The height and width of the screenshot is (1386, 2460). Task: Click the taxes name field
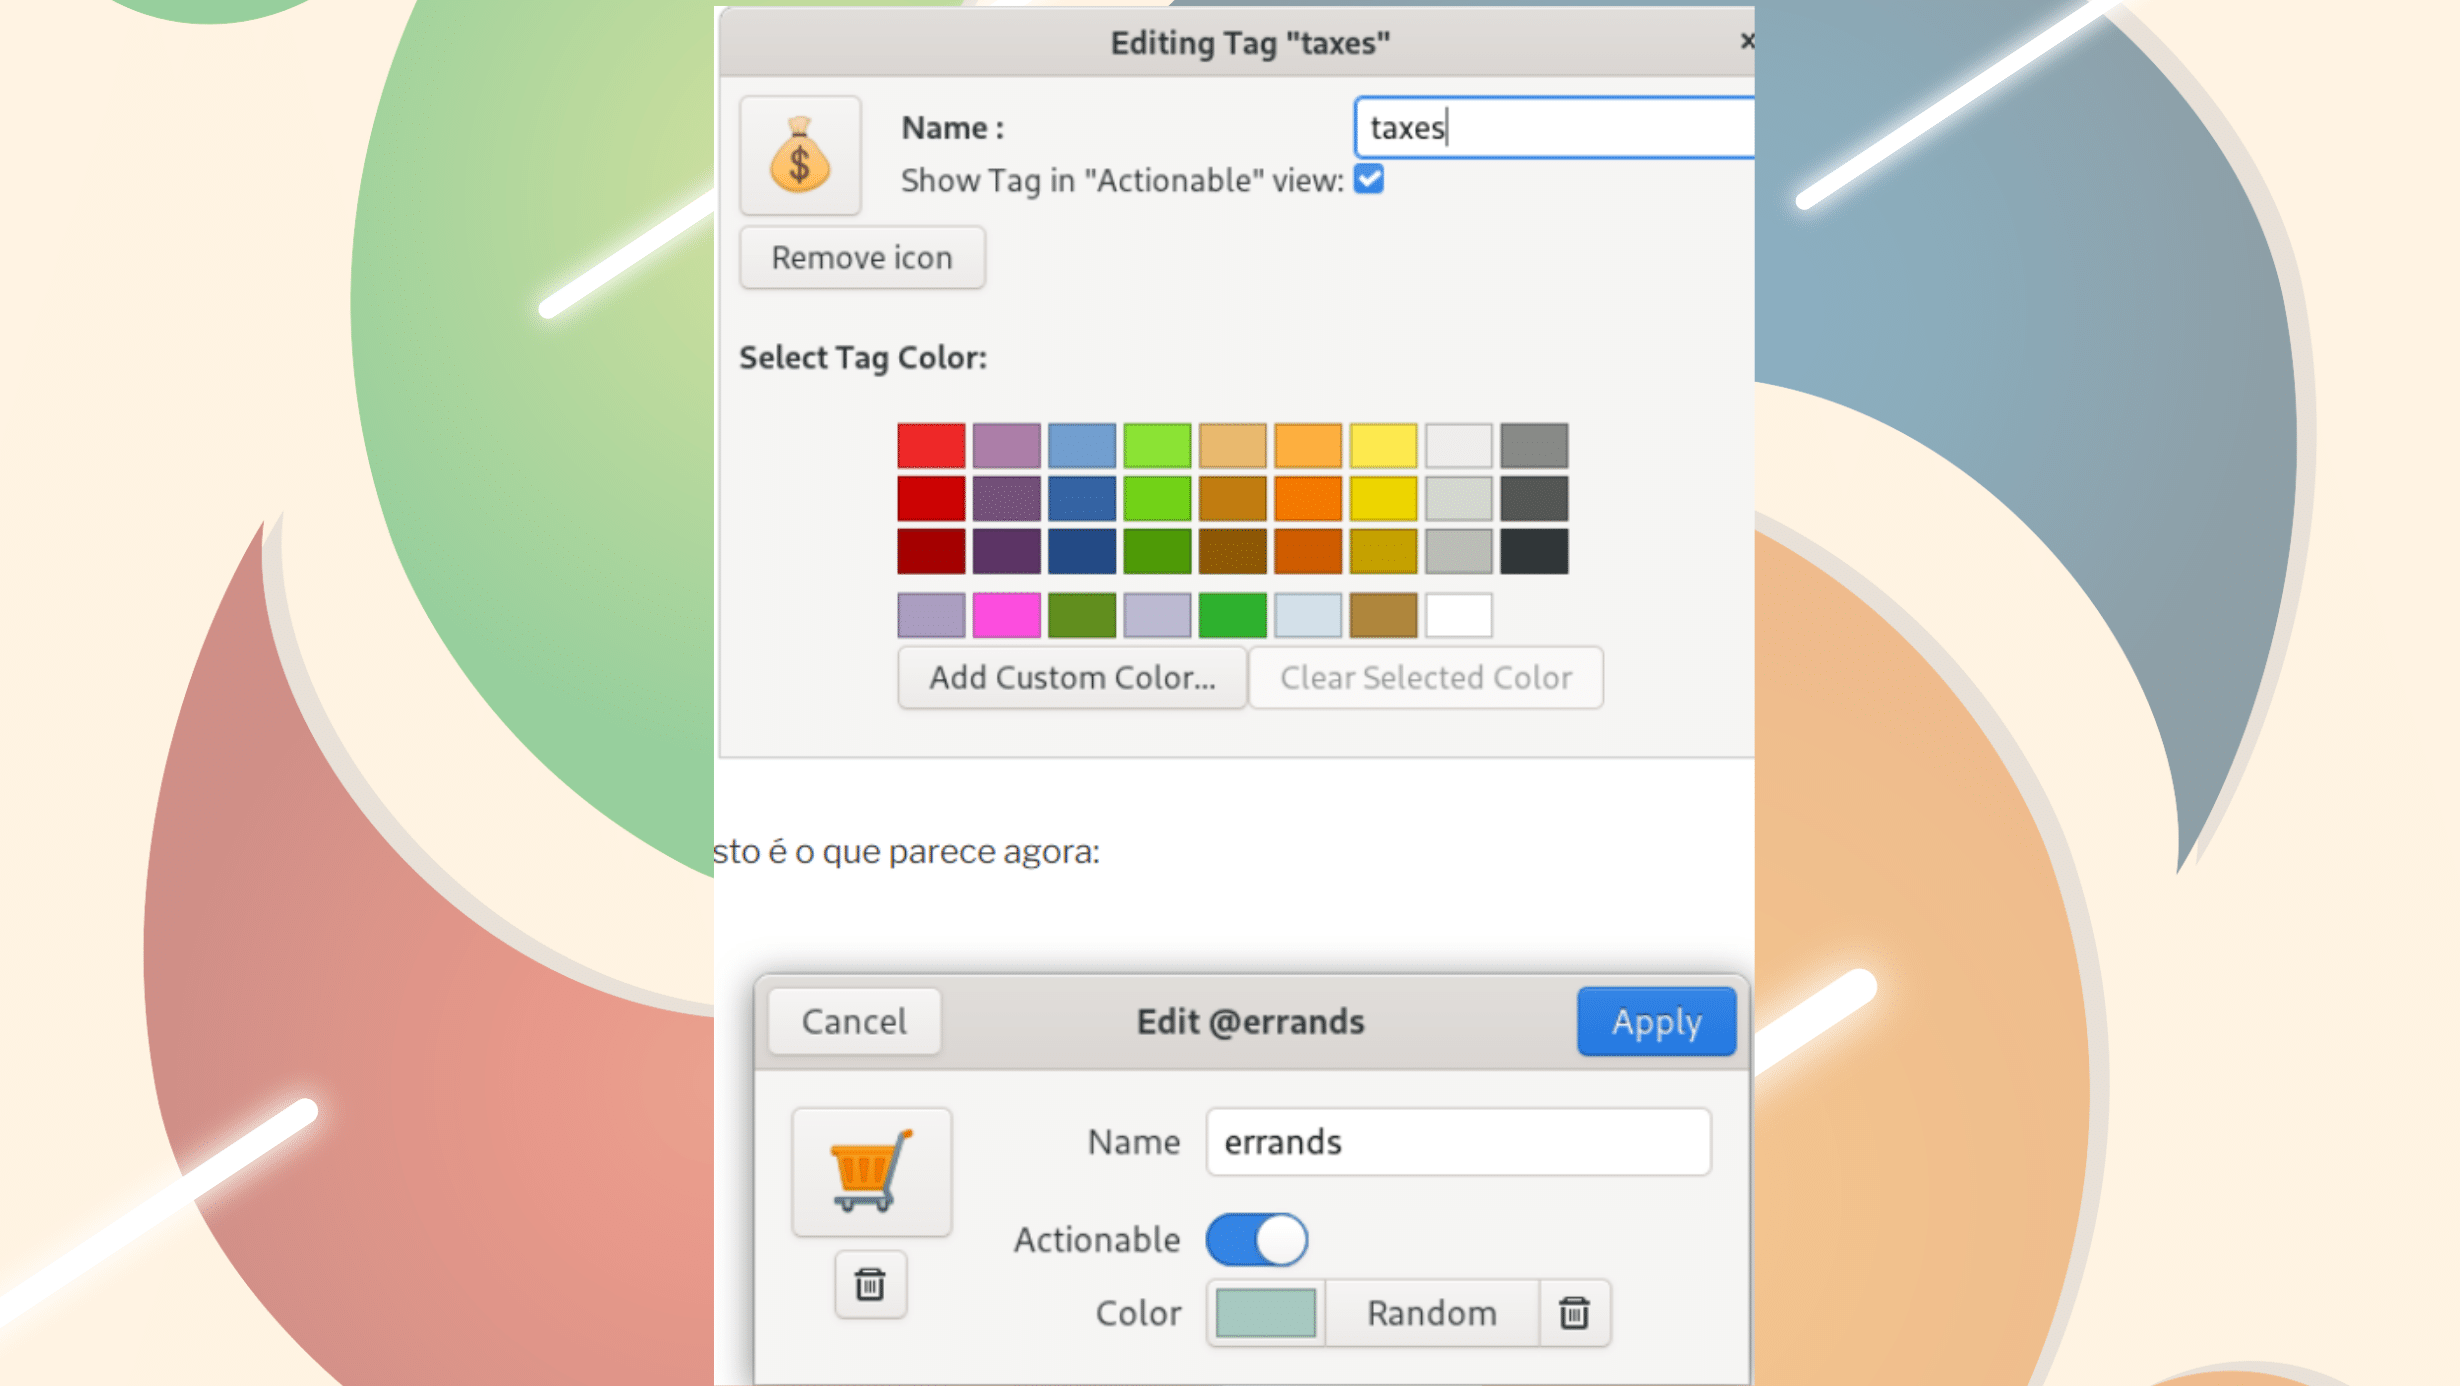[x=1554, y=128]
